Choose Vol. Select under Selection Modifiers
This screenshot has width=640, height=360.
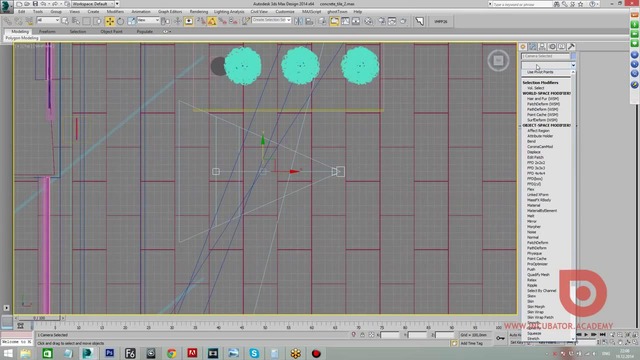click(536, 88)
